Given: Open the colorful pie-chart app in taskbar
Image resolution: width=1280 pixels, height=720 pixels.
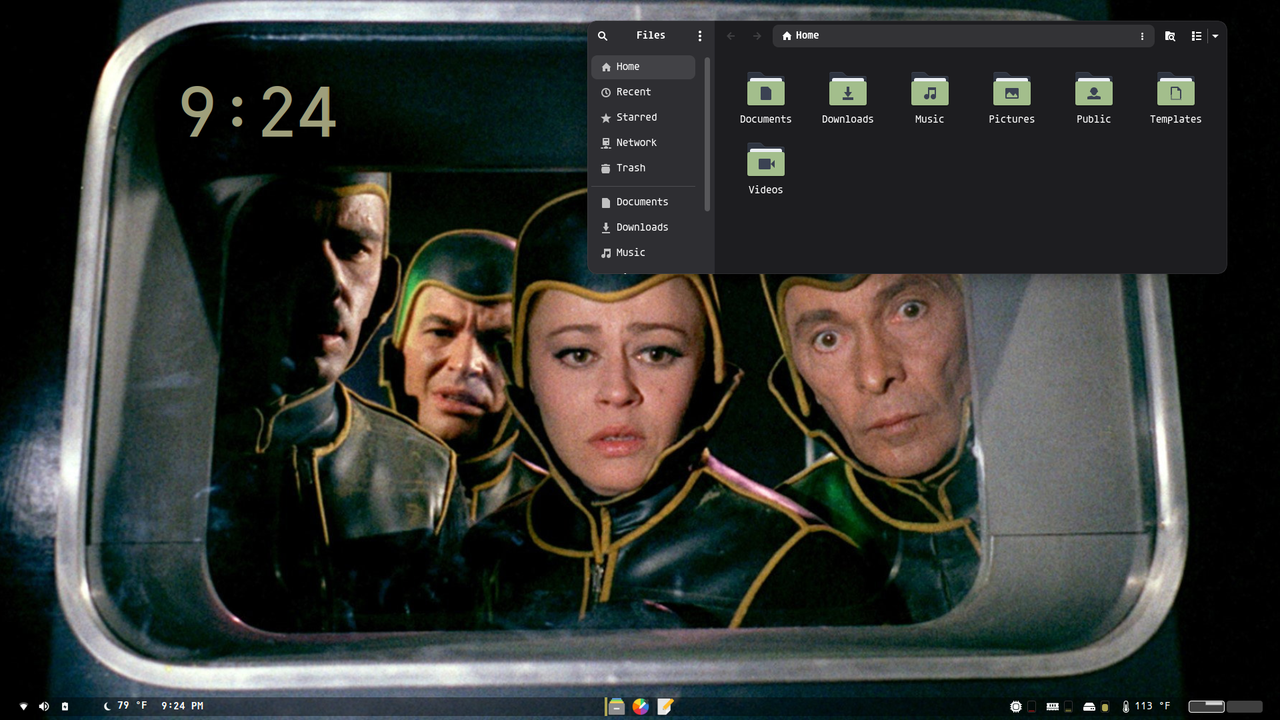Looking at the screenshot, I should point(641,706).
